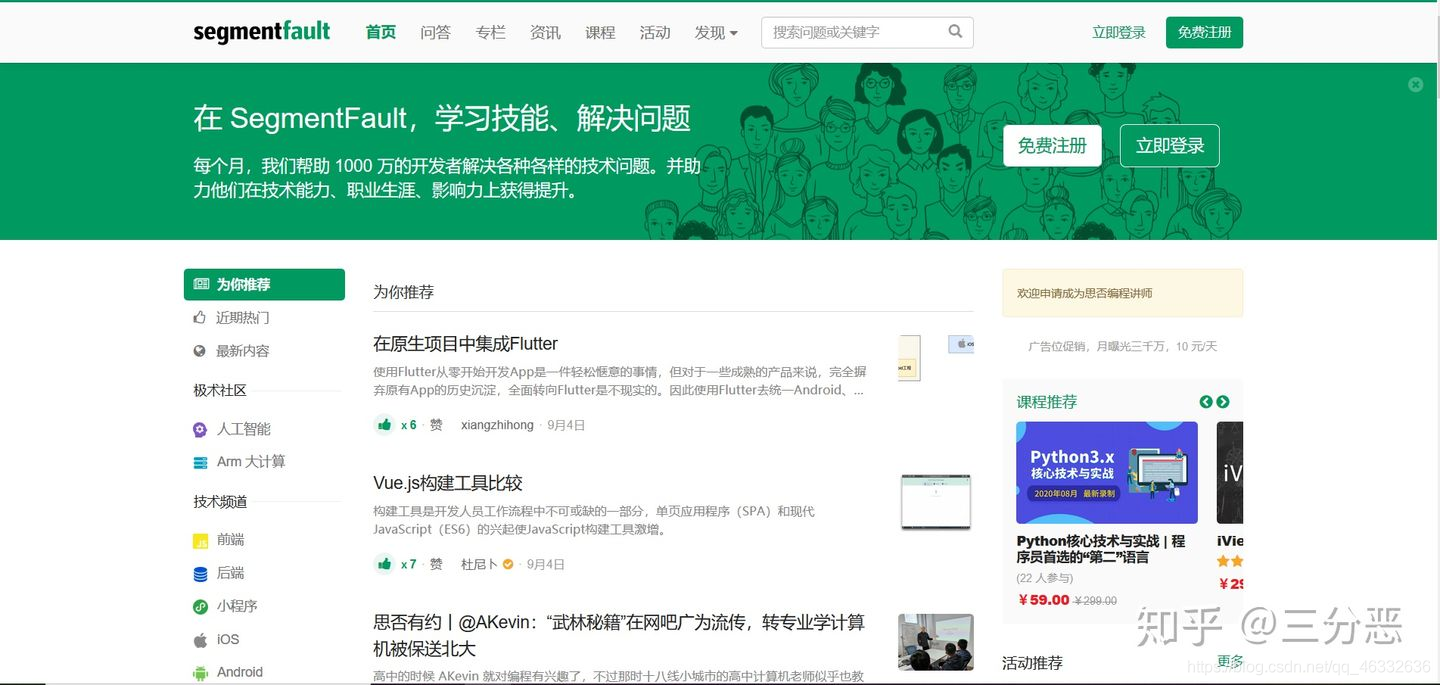Open the 问答 section
Image resolution: width=1440 pixels, height=685 pixels.
point(435,33)
